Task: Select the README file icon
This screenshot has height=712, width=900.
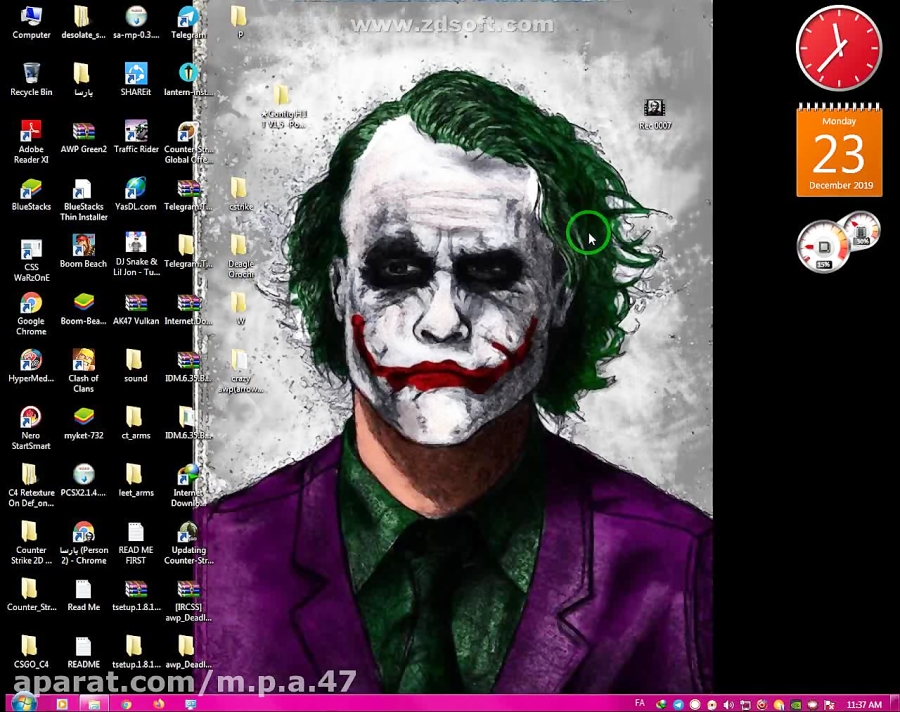Action: pyautogui.click(x=84, y=652)
